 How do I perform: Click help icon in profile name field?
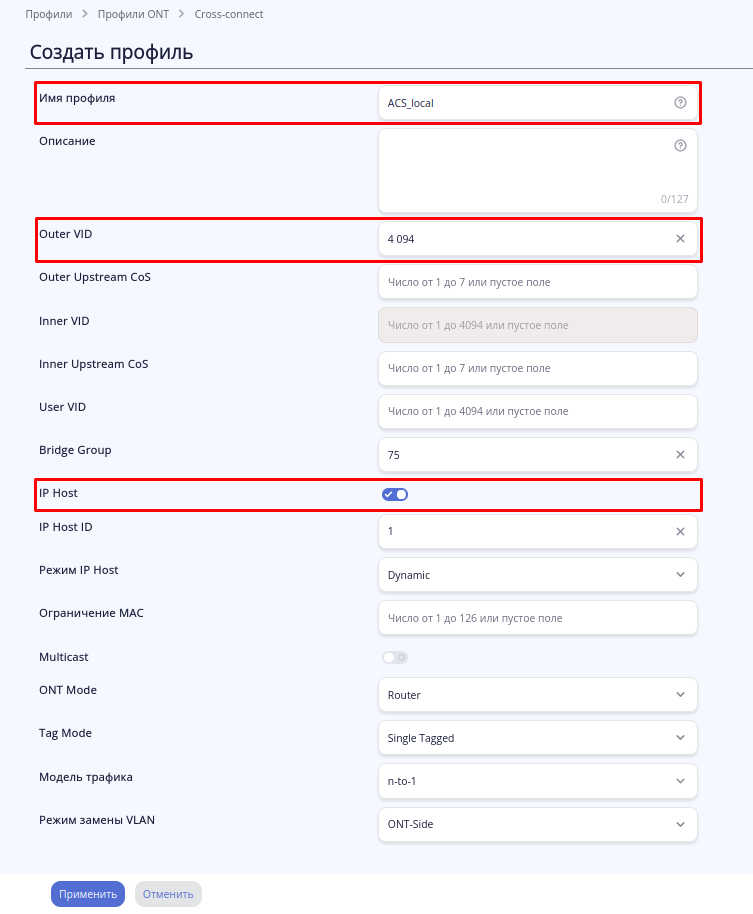(x=680, y=102)
